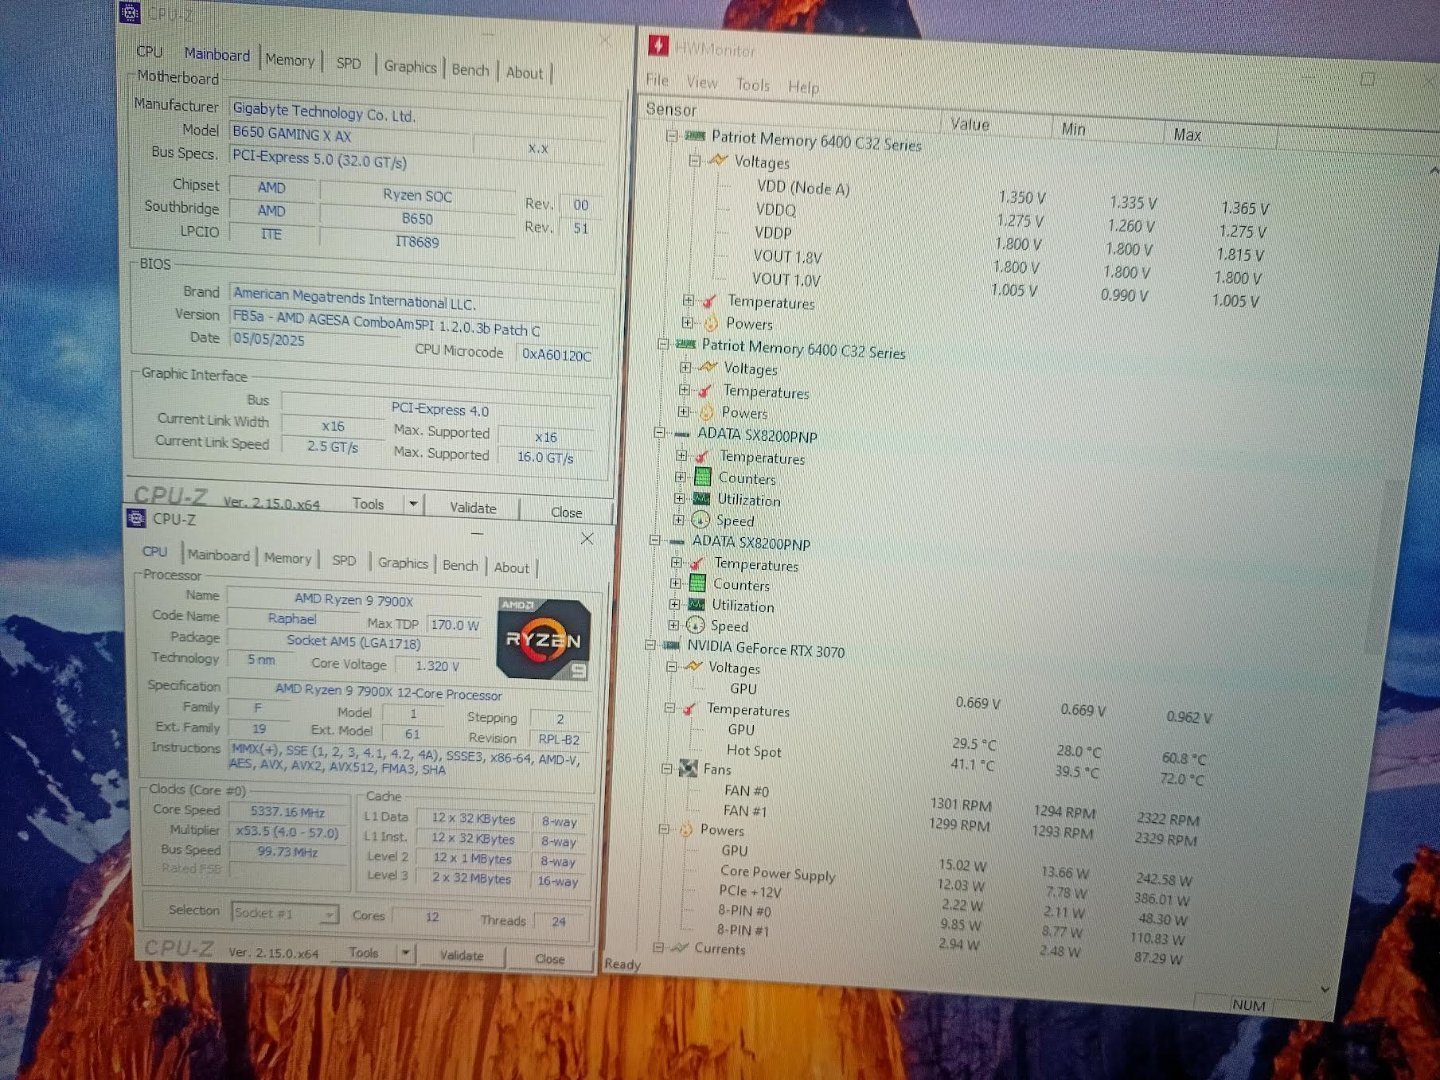Open Bench tab in upper CPU-Z window
This screenshot has width=1440, height=1080.
tap(470, 70)
